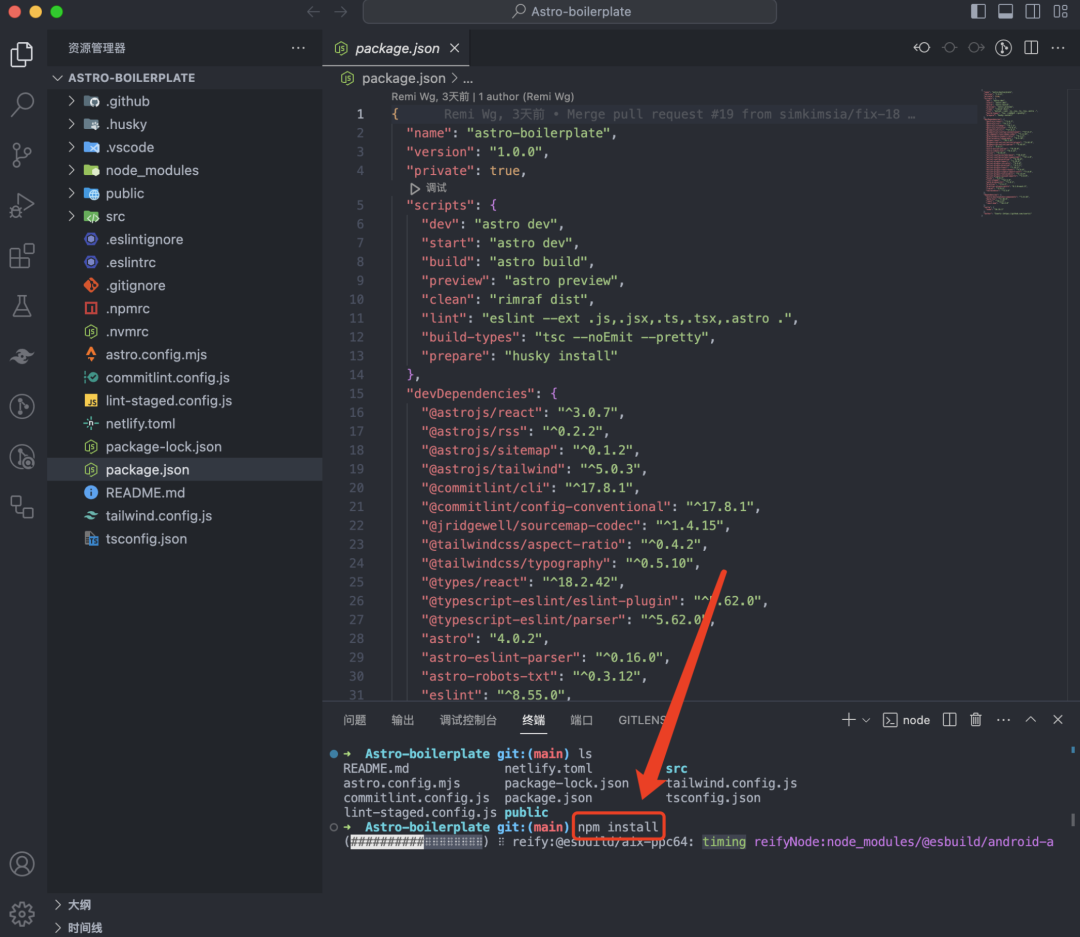Screen dimensions: 1080x937
Task: Open the Manage settings gear
Action: tap(22, 912)
